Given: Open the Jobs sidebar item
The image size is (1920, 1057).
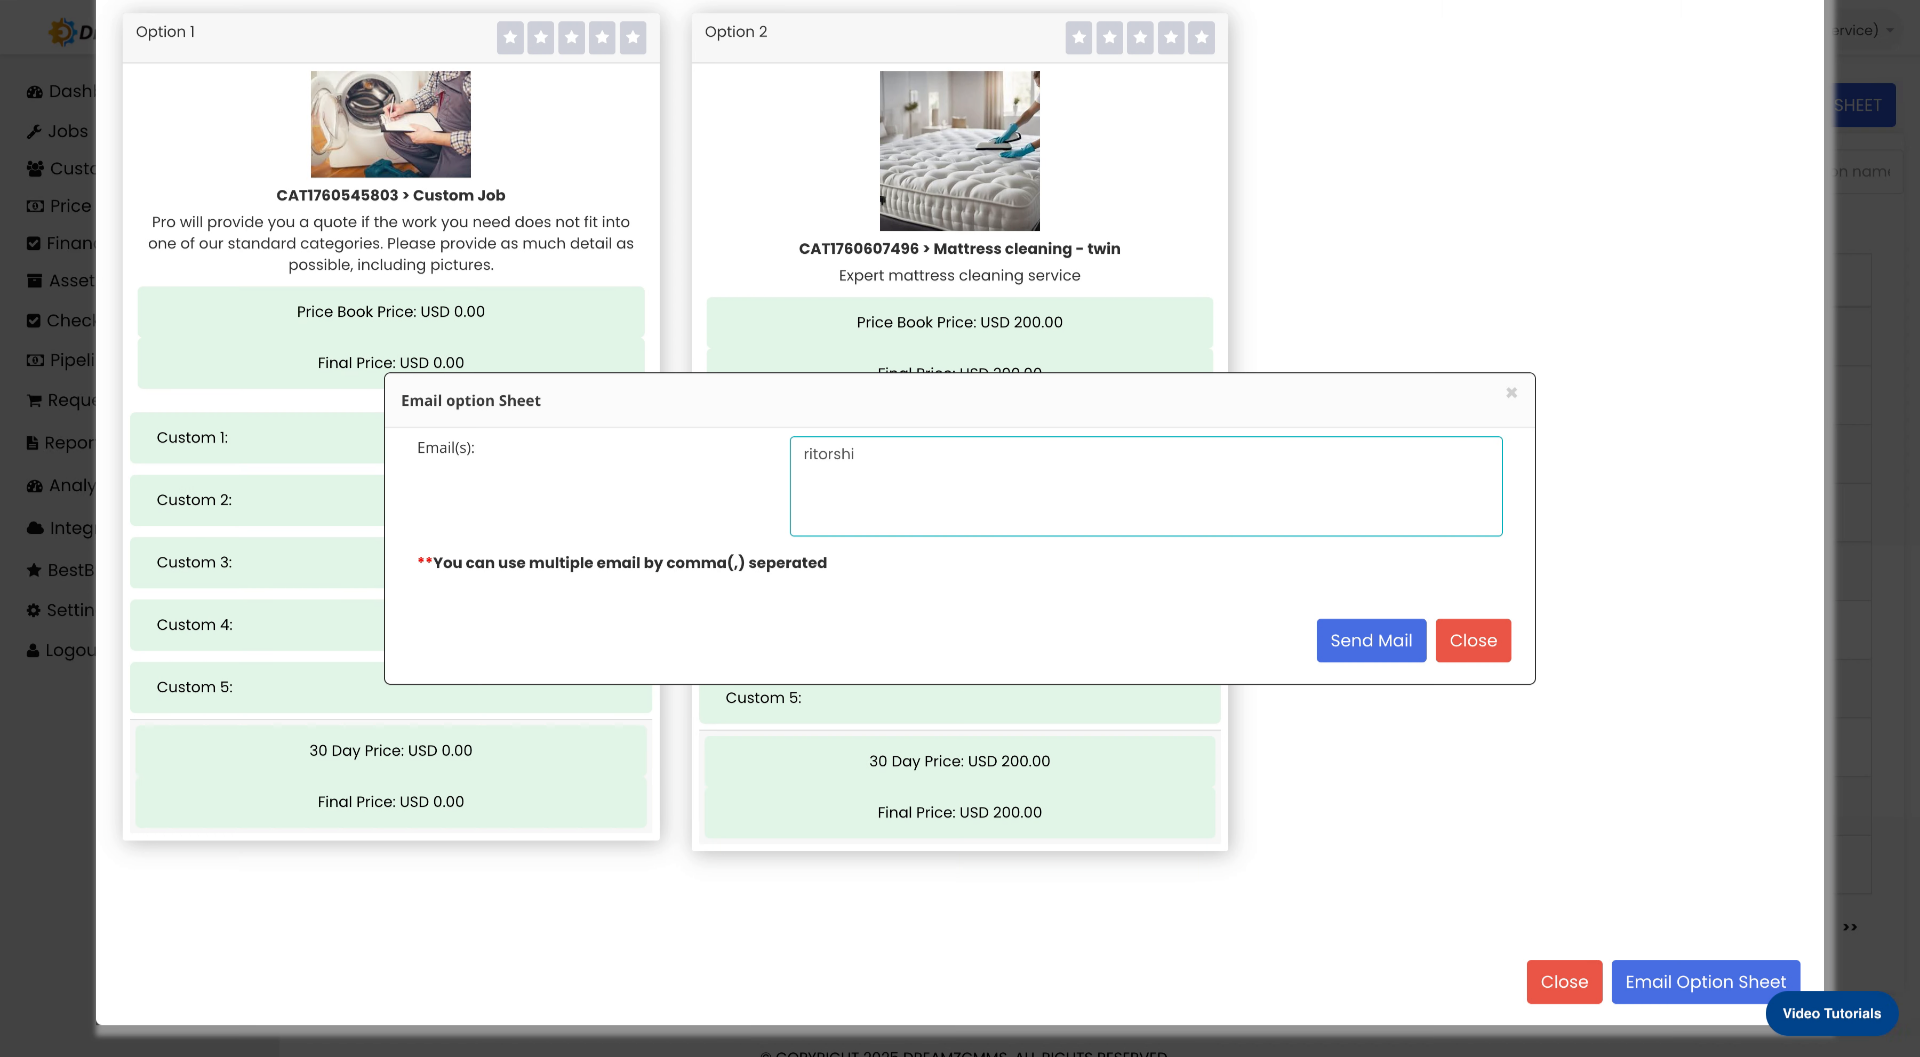Looking at the screenshot, I should pyautogui.click(x=57, y=131).
